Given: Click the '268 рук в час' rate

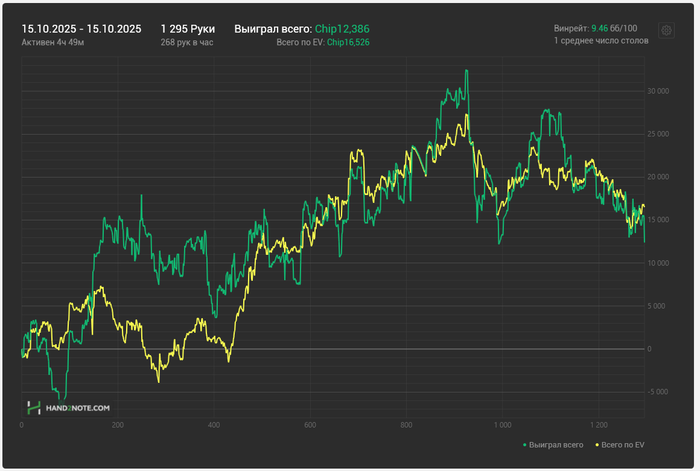Looking at the screenshot, I should pos(187,42).
